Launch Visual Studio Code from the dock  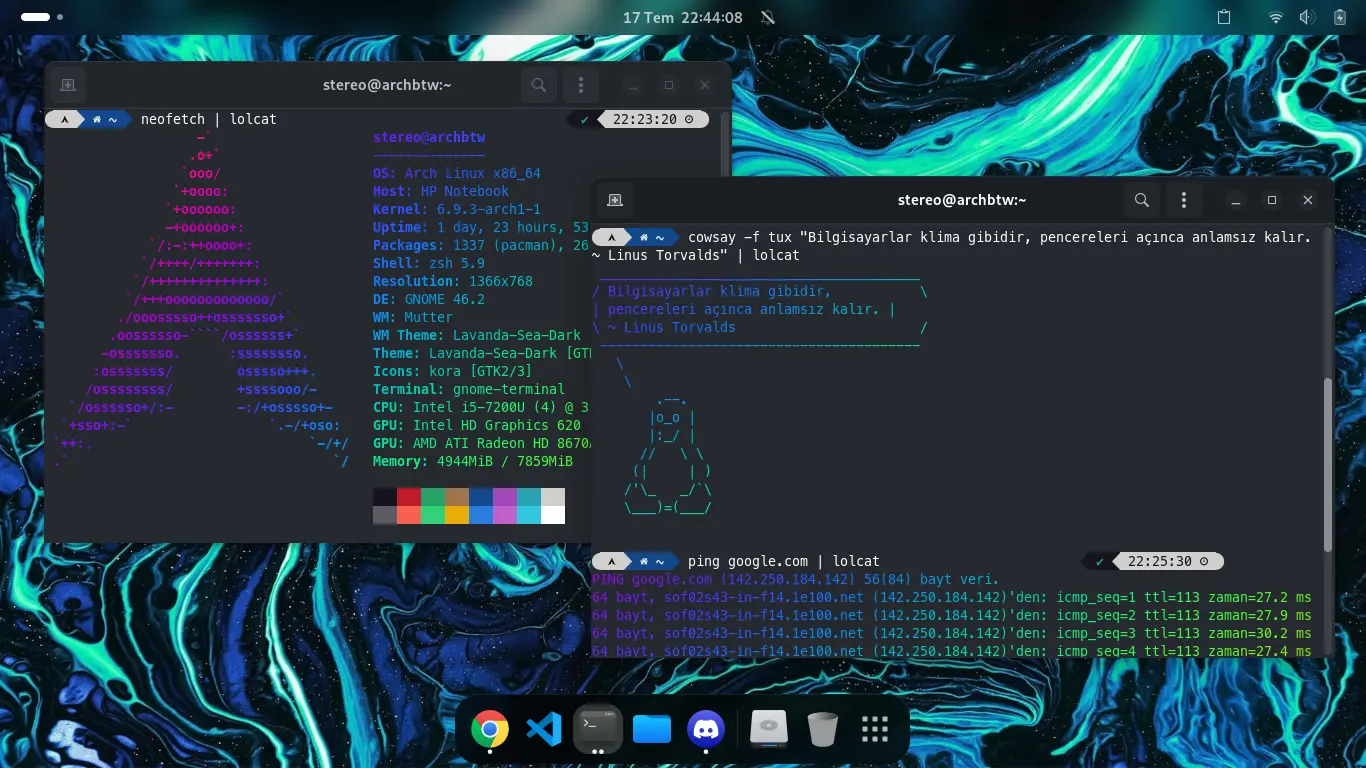[x=544, y=729]
